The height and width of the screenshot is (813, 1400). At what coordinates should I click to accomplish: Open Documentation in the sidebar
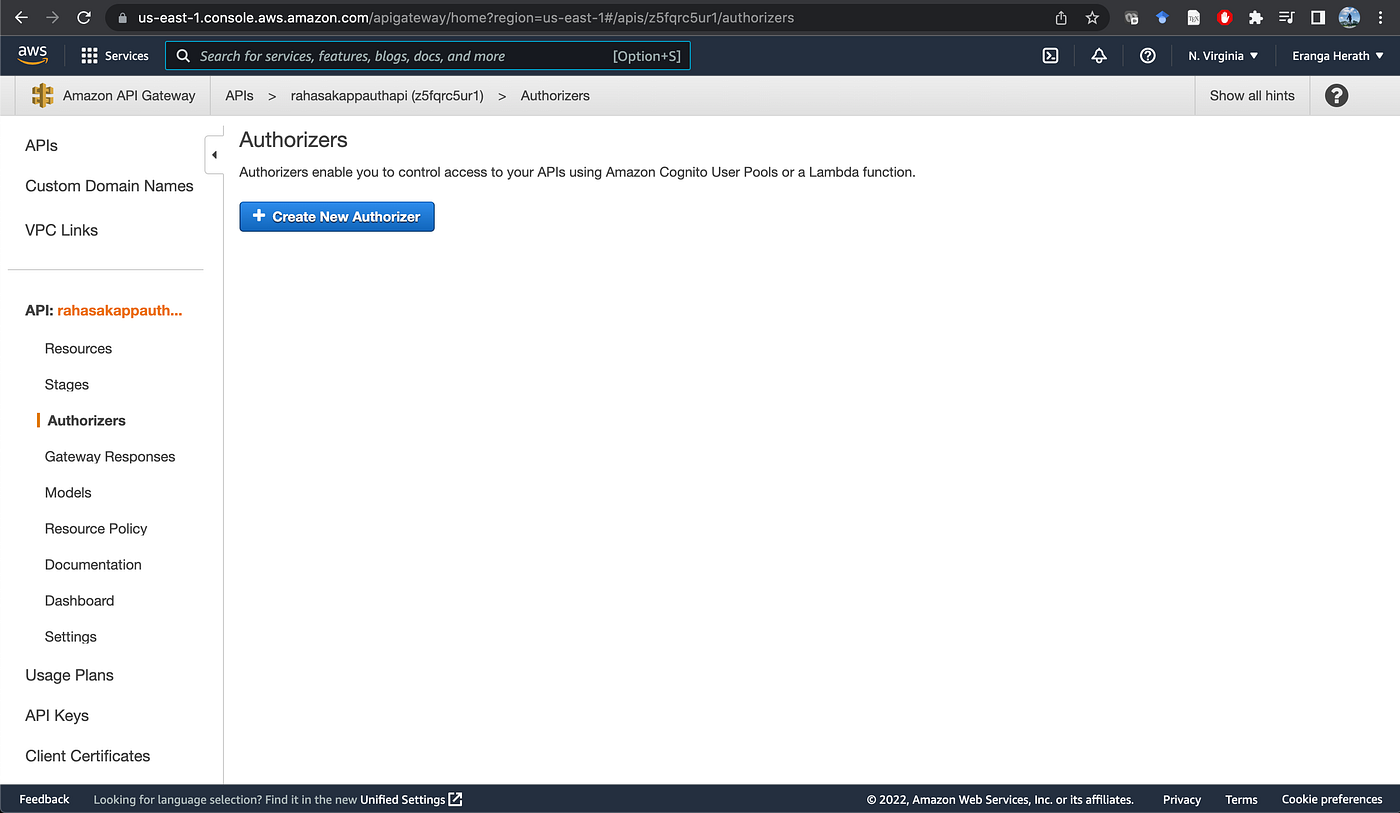[93, 565]
